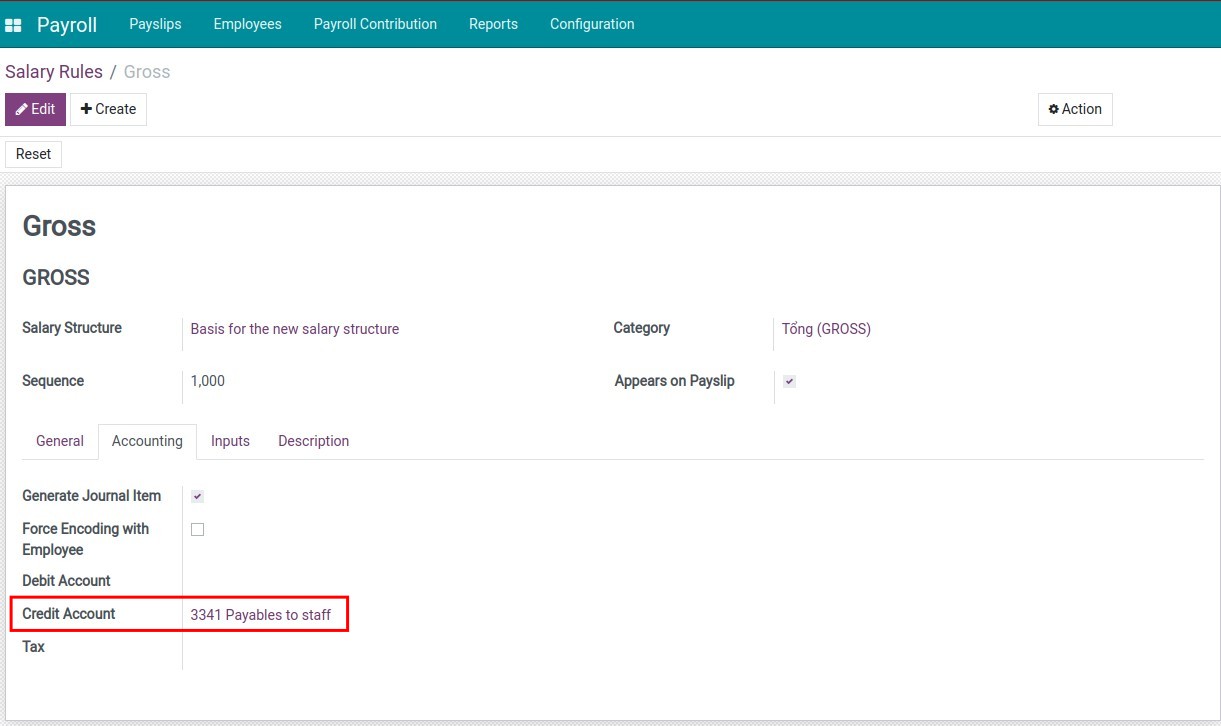Image resolution: width=1221 pixels, height=726 pixels.
Task: Expand the Configuration menu
Action: click(x=592, y=24)
